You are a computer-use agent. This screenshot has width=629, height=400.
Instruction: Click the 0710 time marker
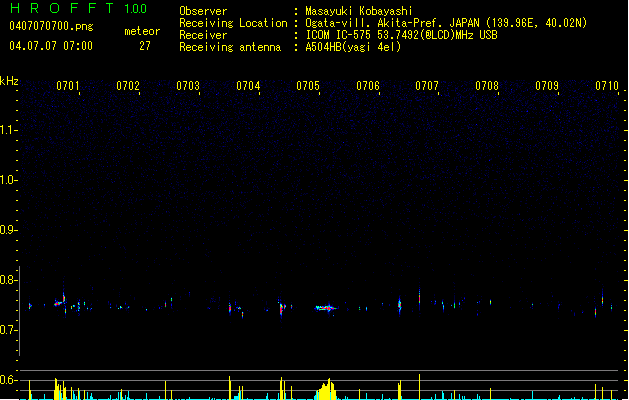[607, 86]
